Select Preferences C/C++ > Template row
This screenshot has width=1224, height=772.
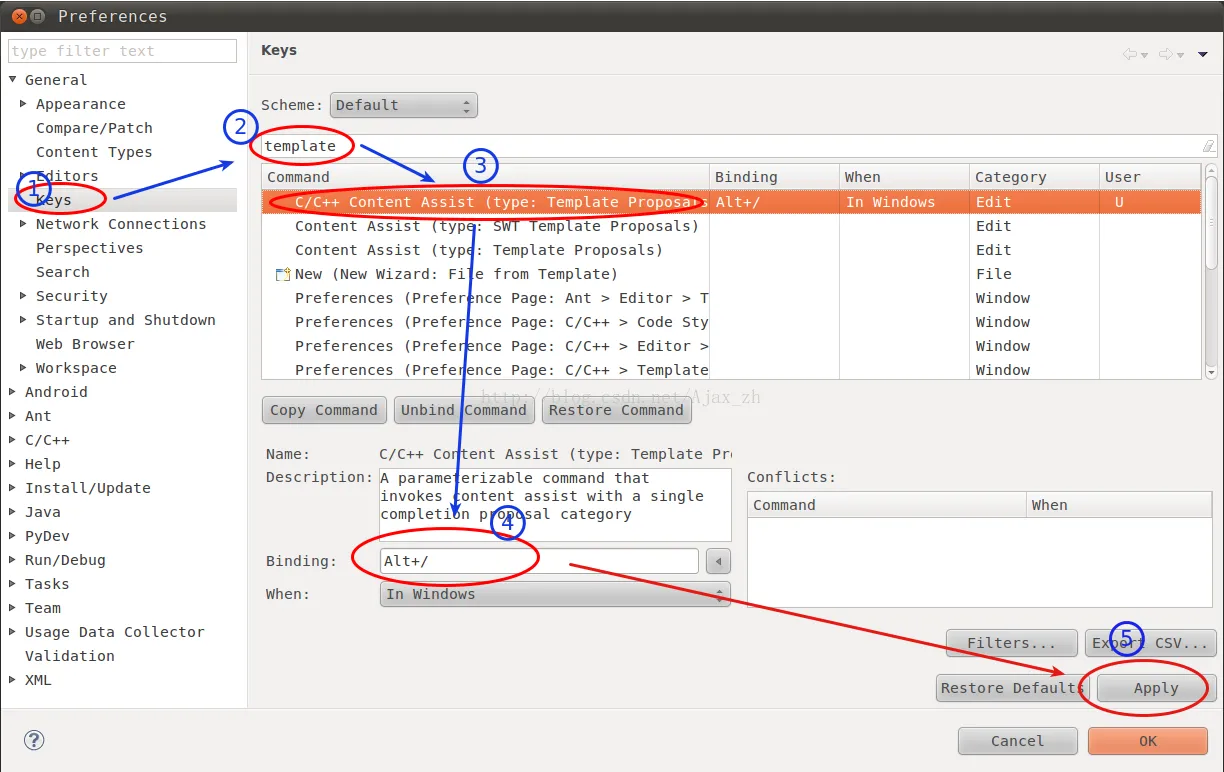pos(732,370)
